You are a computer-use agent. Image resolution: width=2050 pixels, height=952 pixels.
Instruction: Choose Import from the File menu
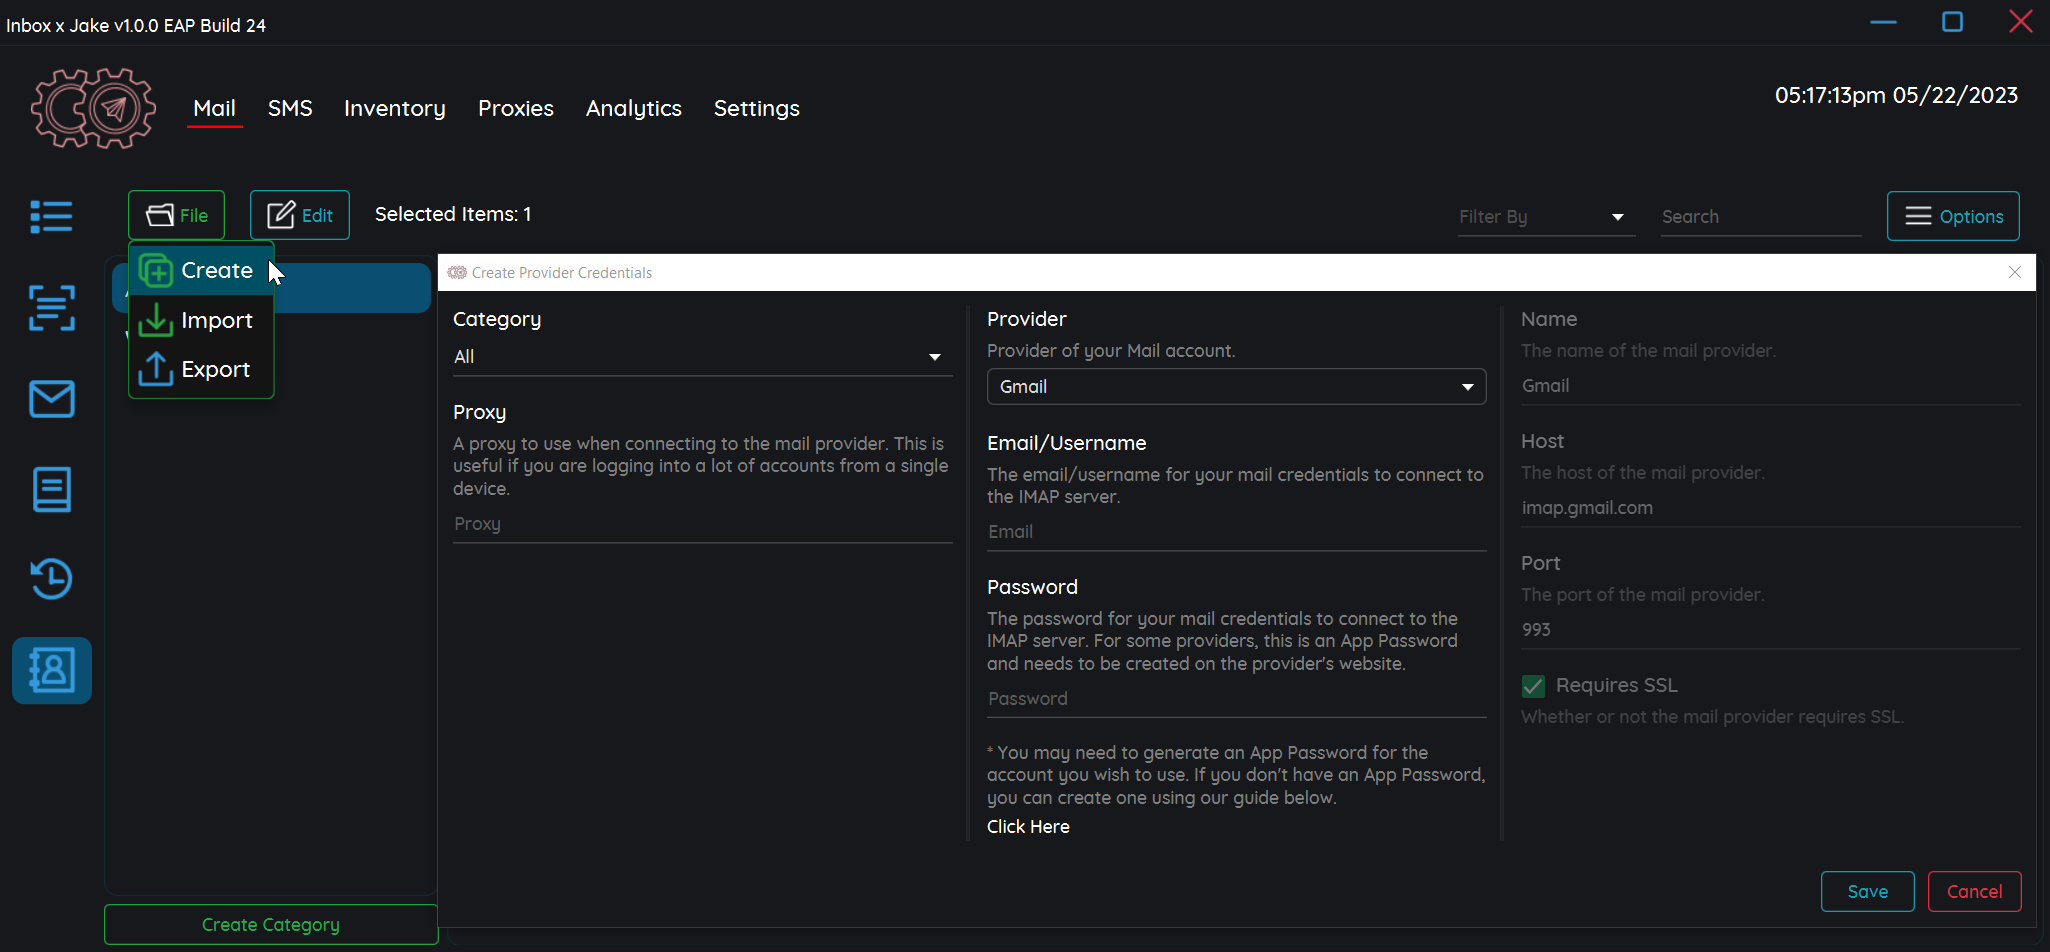200,320
